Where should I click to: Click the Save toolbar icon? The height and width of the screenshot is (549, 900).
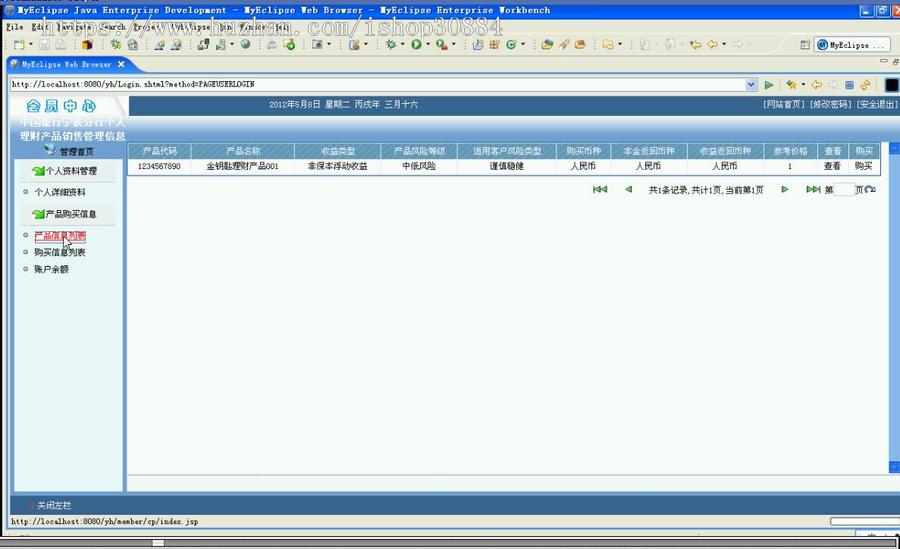coord(44,44)
